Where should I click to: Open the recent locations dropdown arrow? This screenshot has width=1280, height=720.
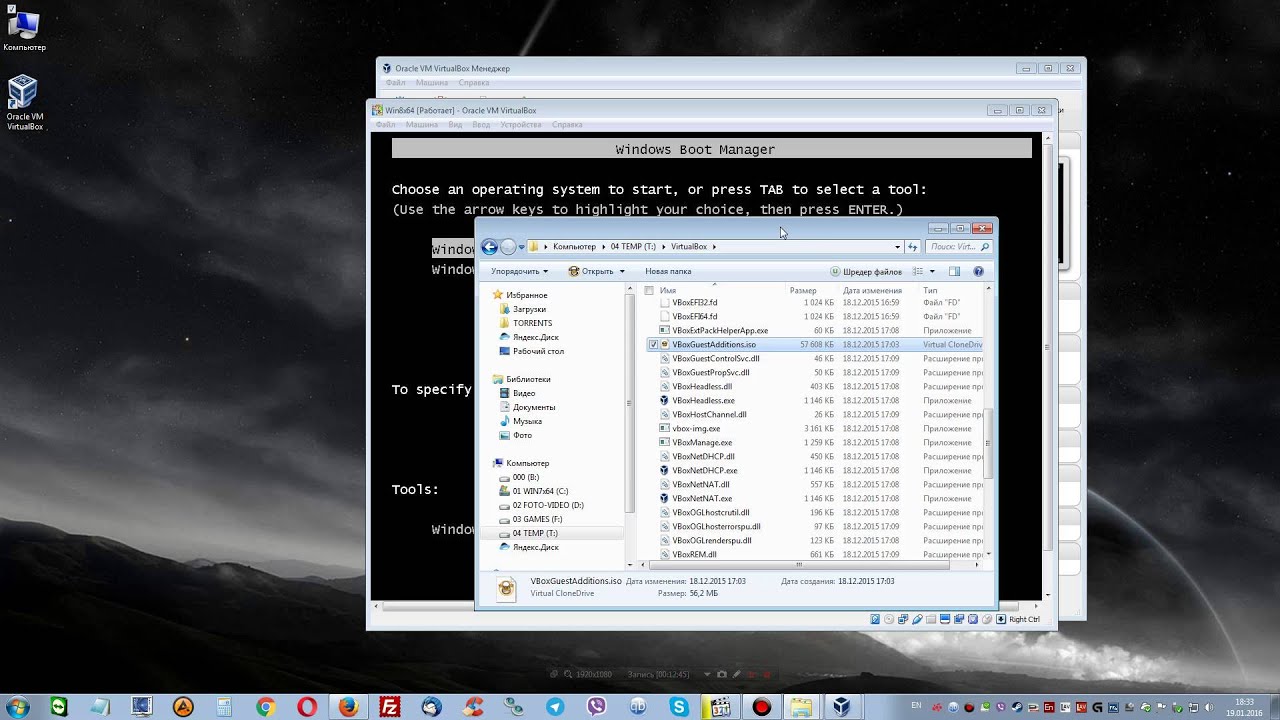click(x=522, y=247)
